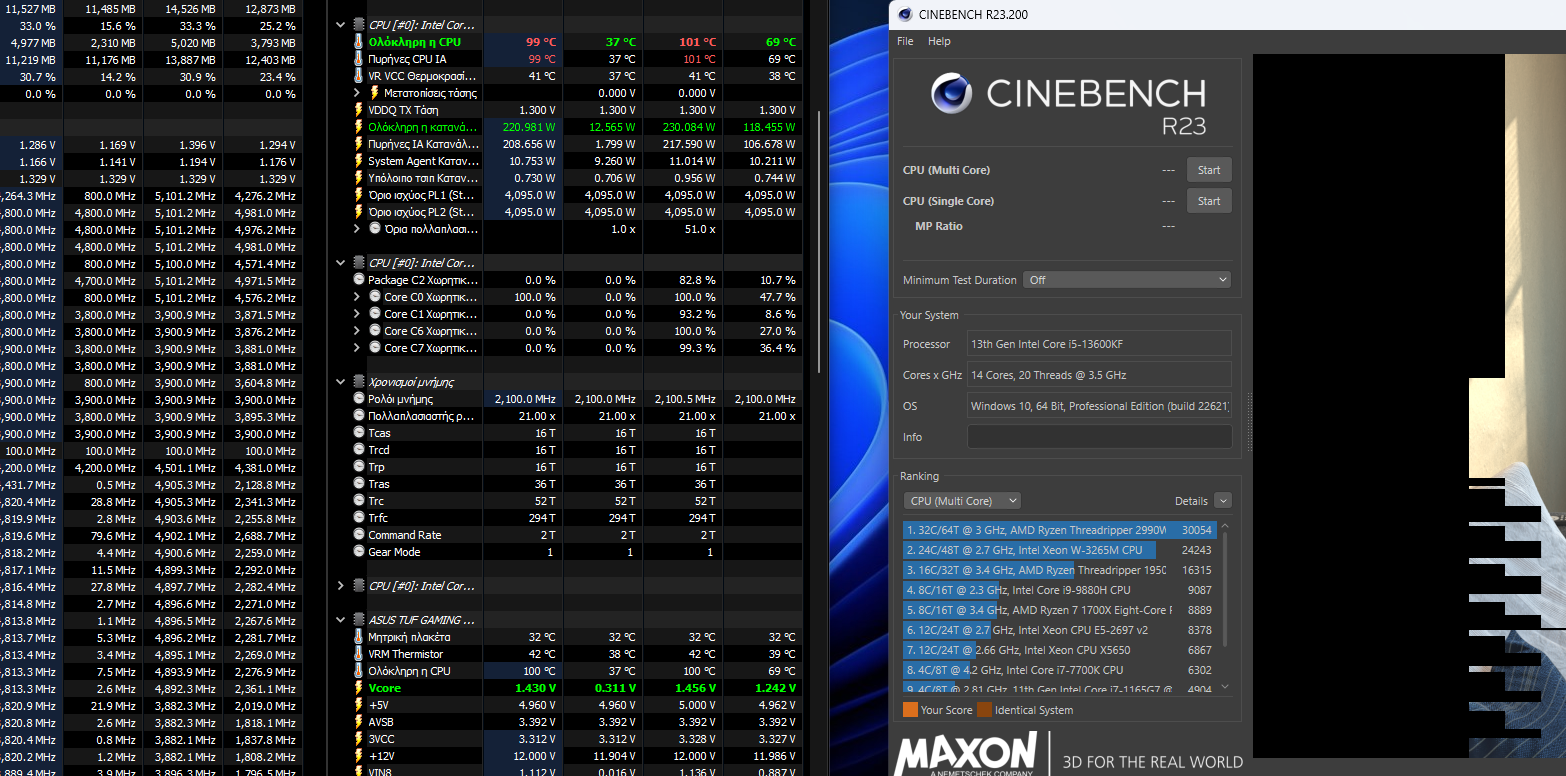Click the clock icon beside Trfc
The height and width of the screenshot is (776, 1566).
click(x=359, y=518)
